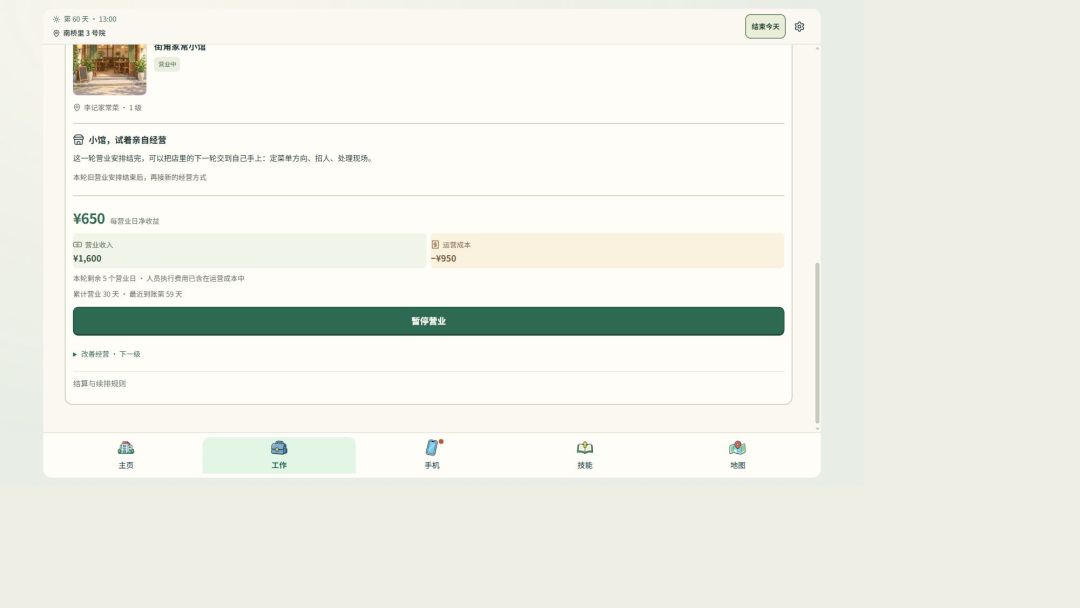Go to the 主页 tab

pyautogui.click(x=126, y=455)
